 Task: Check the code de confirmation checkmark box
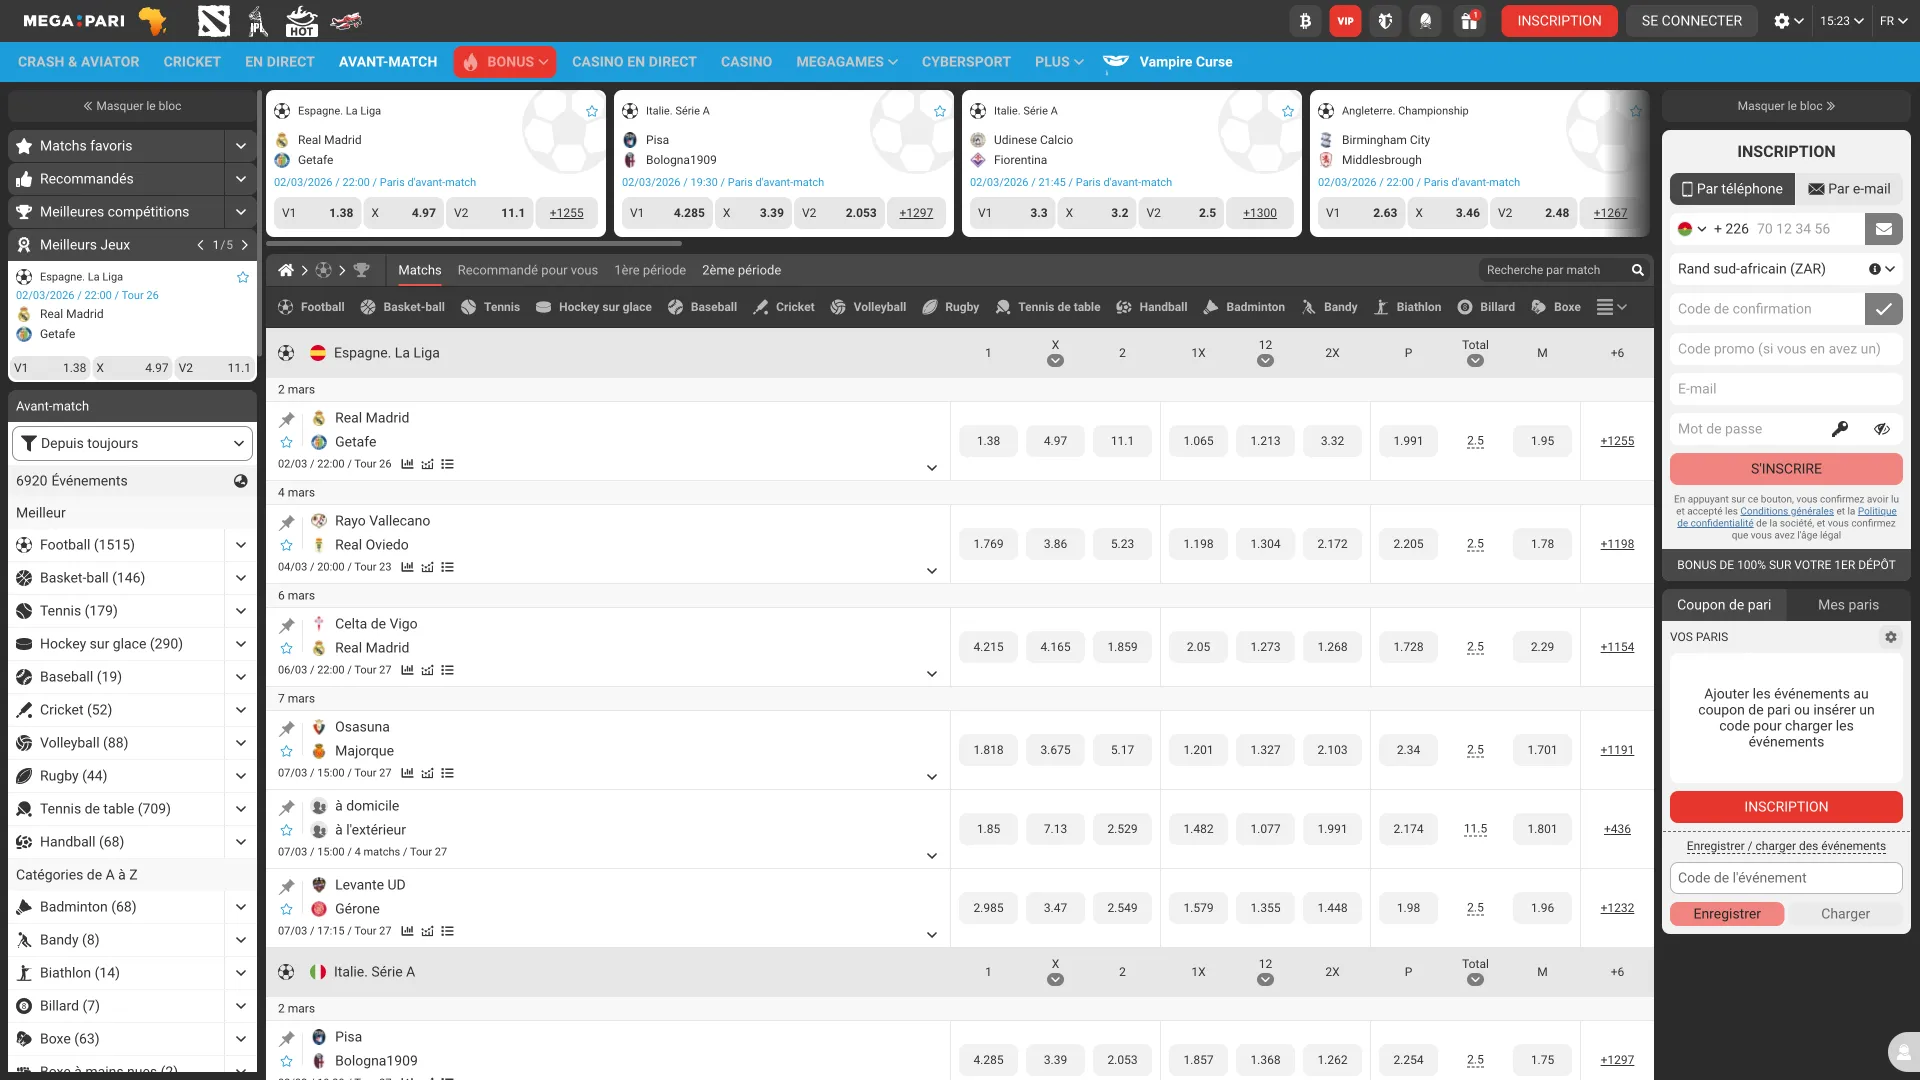(1884, 309)
